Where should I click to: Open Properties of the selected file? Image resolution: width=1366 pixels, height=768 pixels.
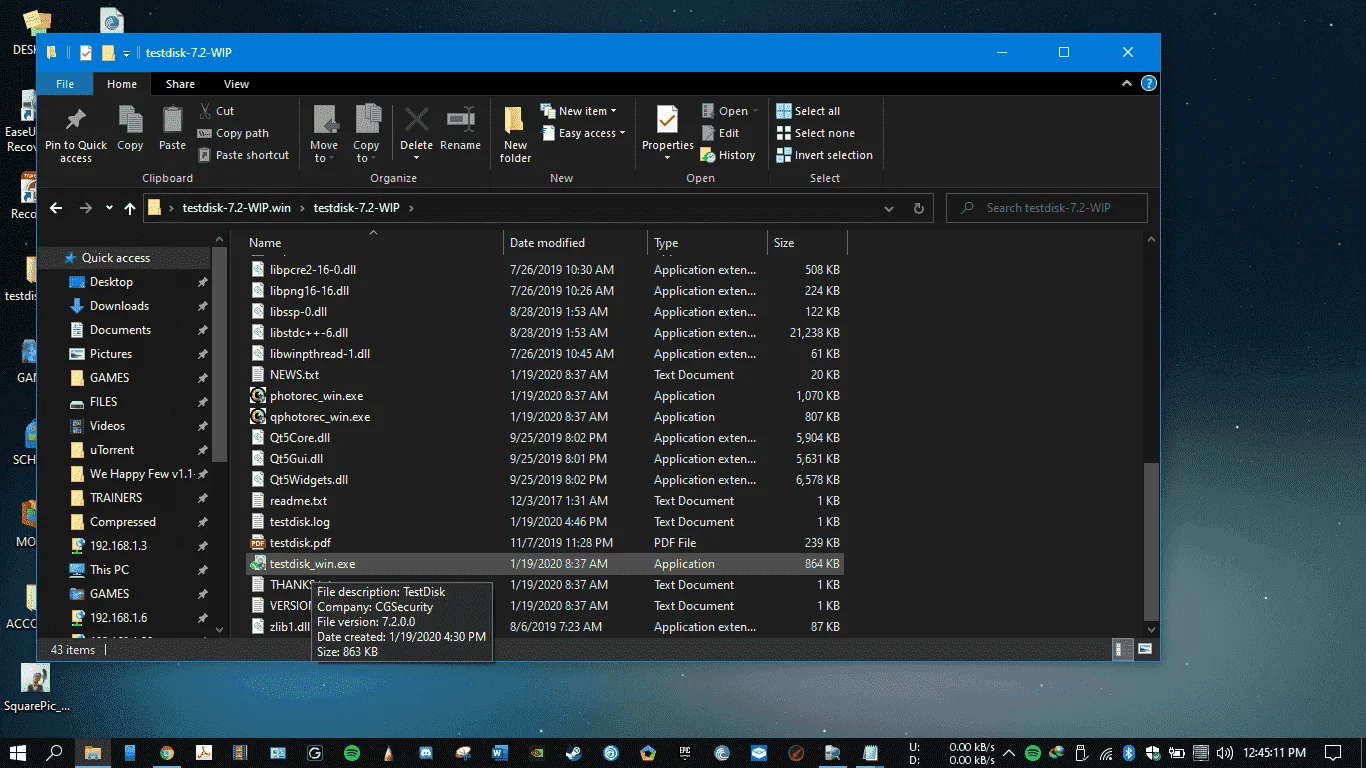coord(667,134)
